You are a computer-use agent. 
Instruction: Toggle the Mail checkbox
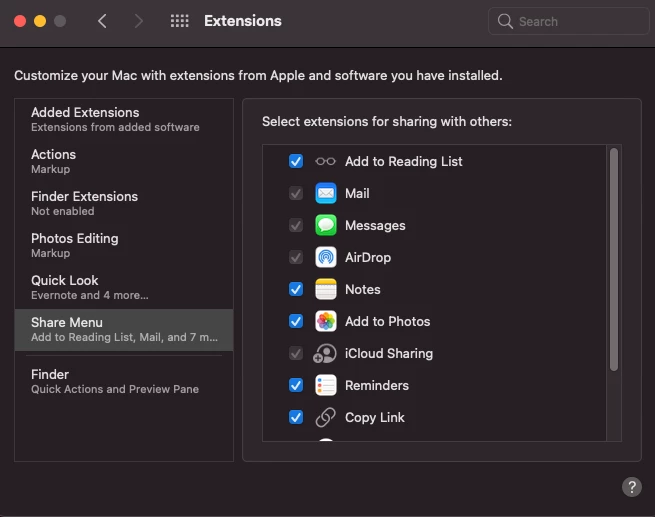click(296, 193)
